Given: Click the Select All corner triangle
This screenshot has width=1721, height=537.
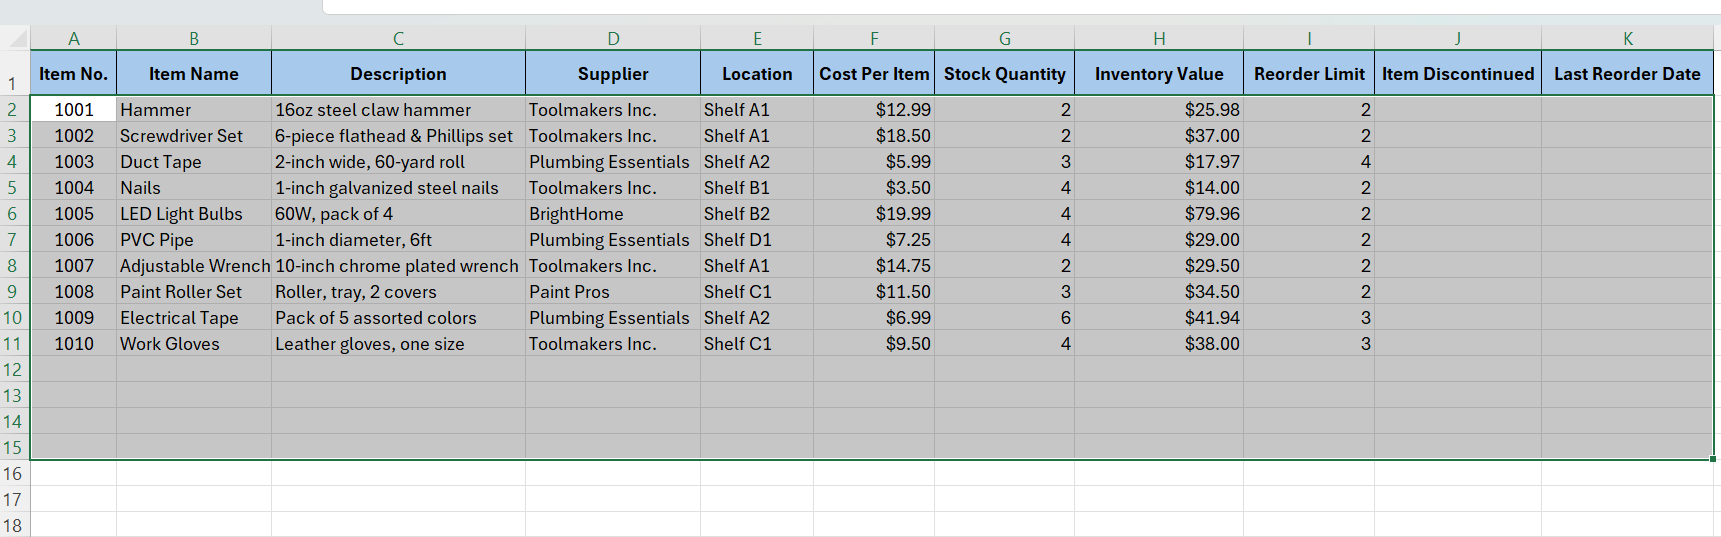Looking at the screenshot, I should (x=18, y=39).
